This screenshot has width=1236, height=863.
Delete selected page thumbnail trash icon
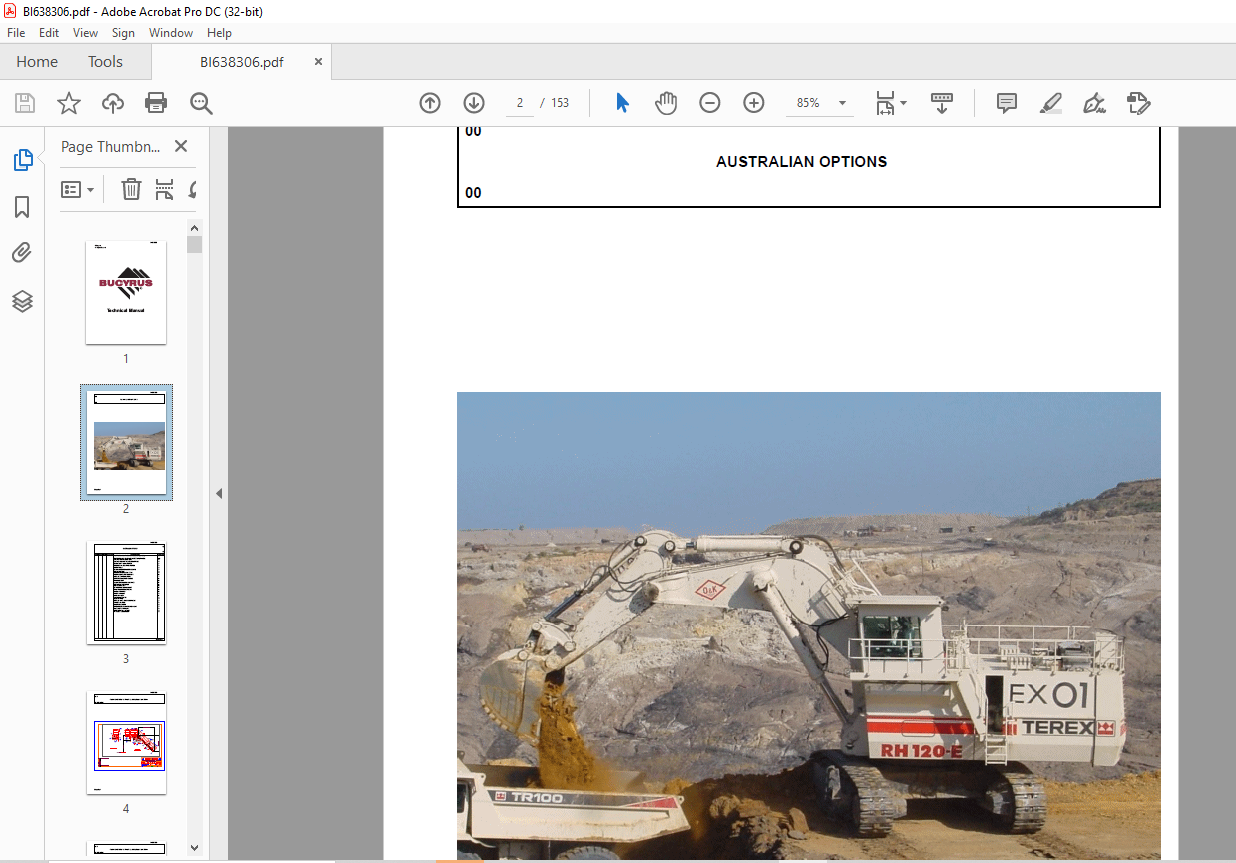(x=131, y=189)
